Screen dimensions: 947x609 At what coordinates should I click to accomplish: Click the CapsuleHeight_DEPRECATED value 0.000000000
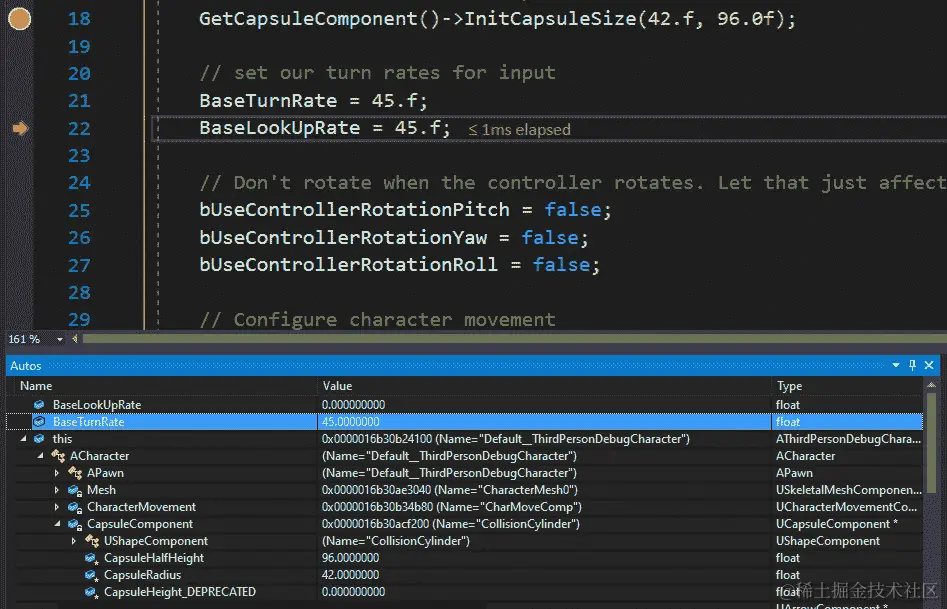click(353, 591)
